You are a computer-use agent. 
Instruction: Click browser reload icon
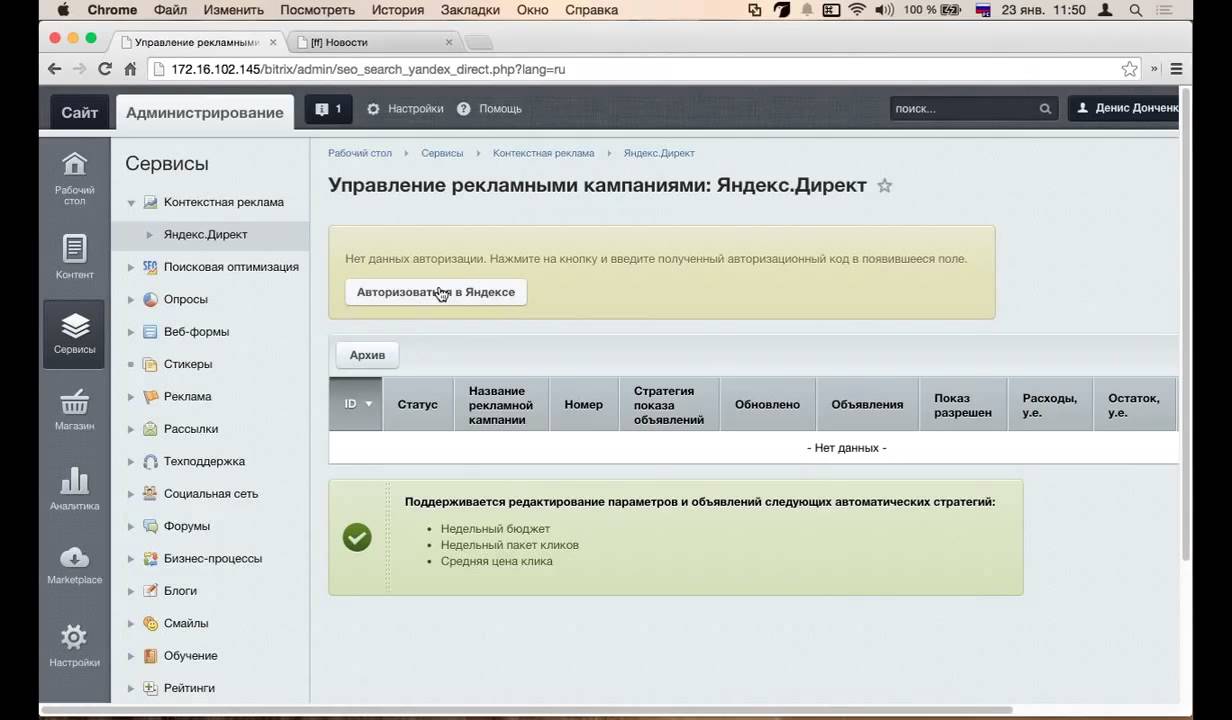(105, 69)
